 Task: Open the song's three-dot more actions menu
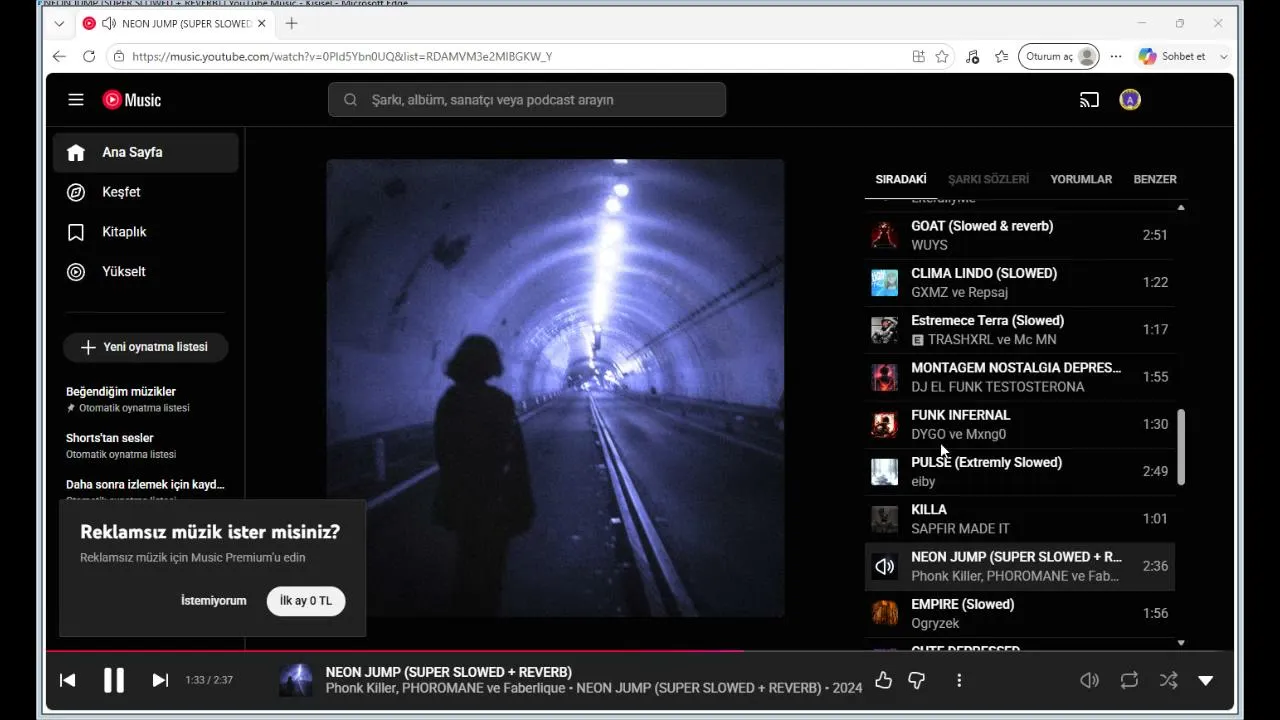959,680
